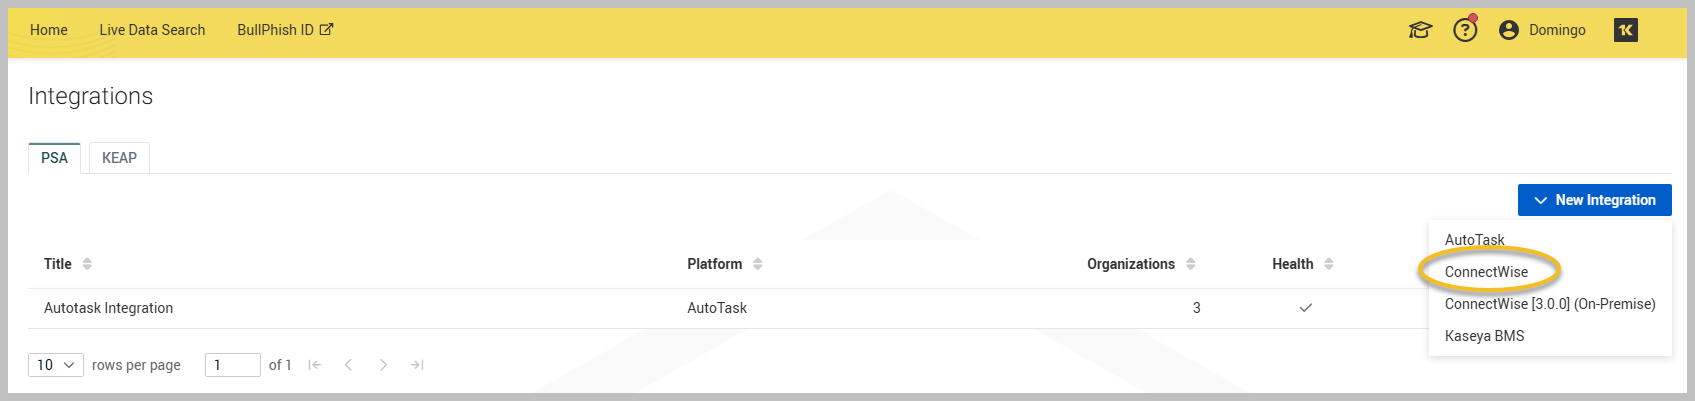Switch to the KEAP tab
The height and width of the screenshot is (401, 1695).
coord(119,158)
